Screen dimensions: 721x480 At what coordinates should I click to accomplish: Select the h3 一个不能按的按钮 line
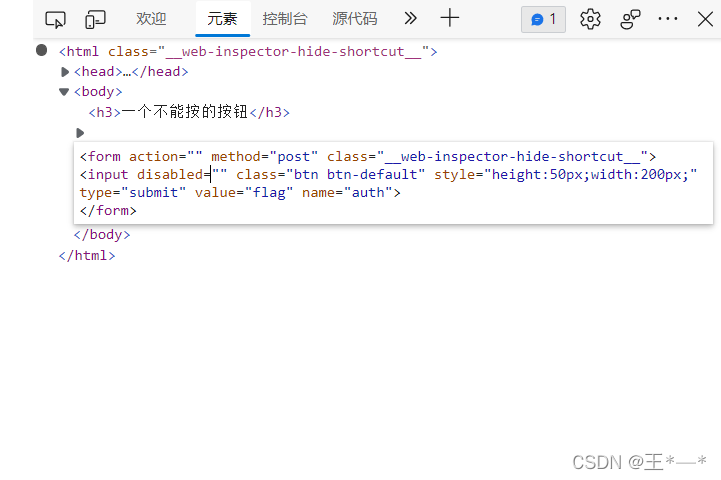(189, 112)
